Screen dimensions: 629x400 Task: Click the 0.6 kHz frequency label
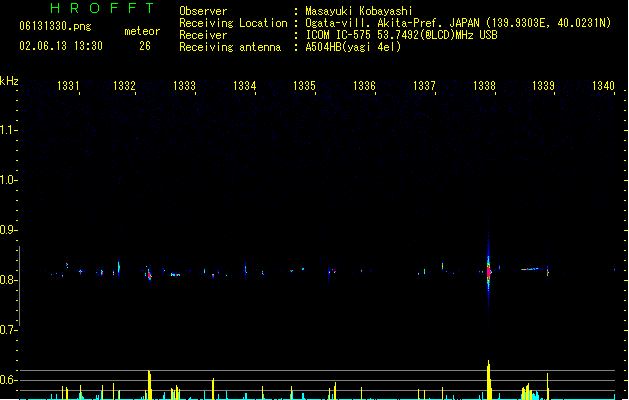(x=8, y=380)
